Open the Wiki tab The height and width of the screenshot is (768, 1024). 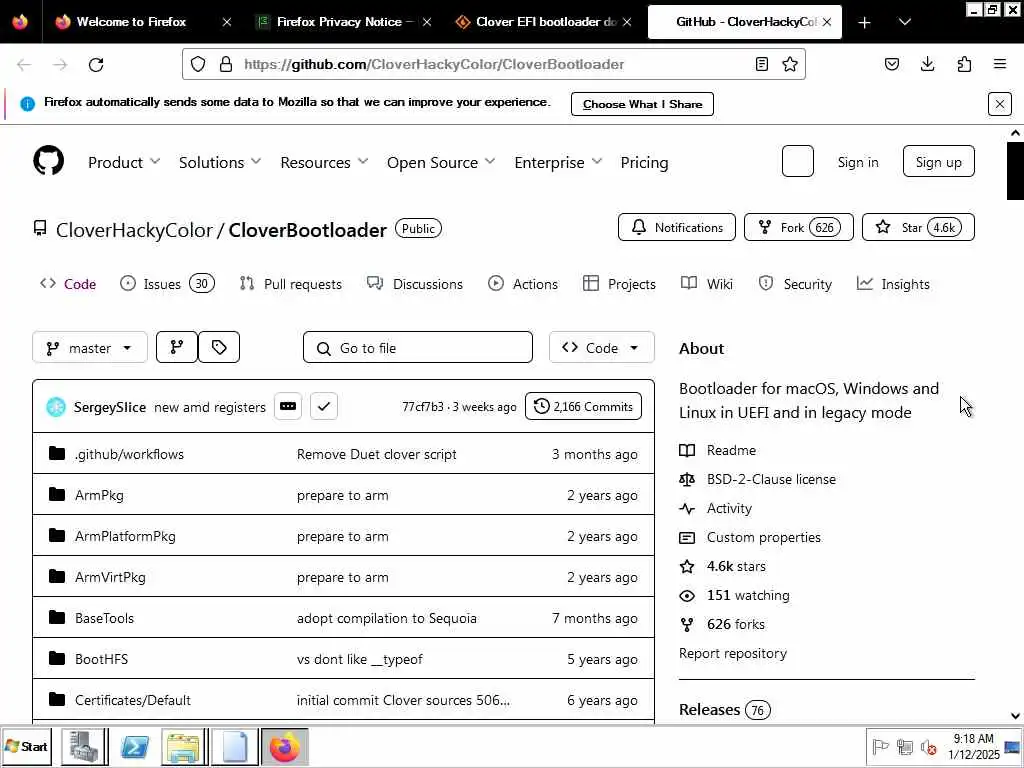point(707,284)
